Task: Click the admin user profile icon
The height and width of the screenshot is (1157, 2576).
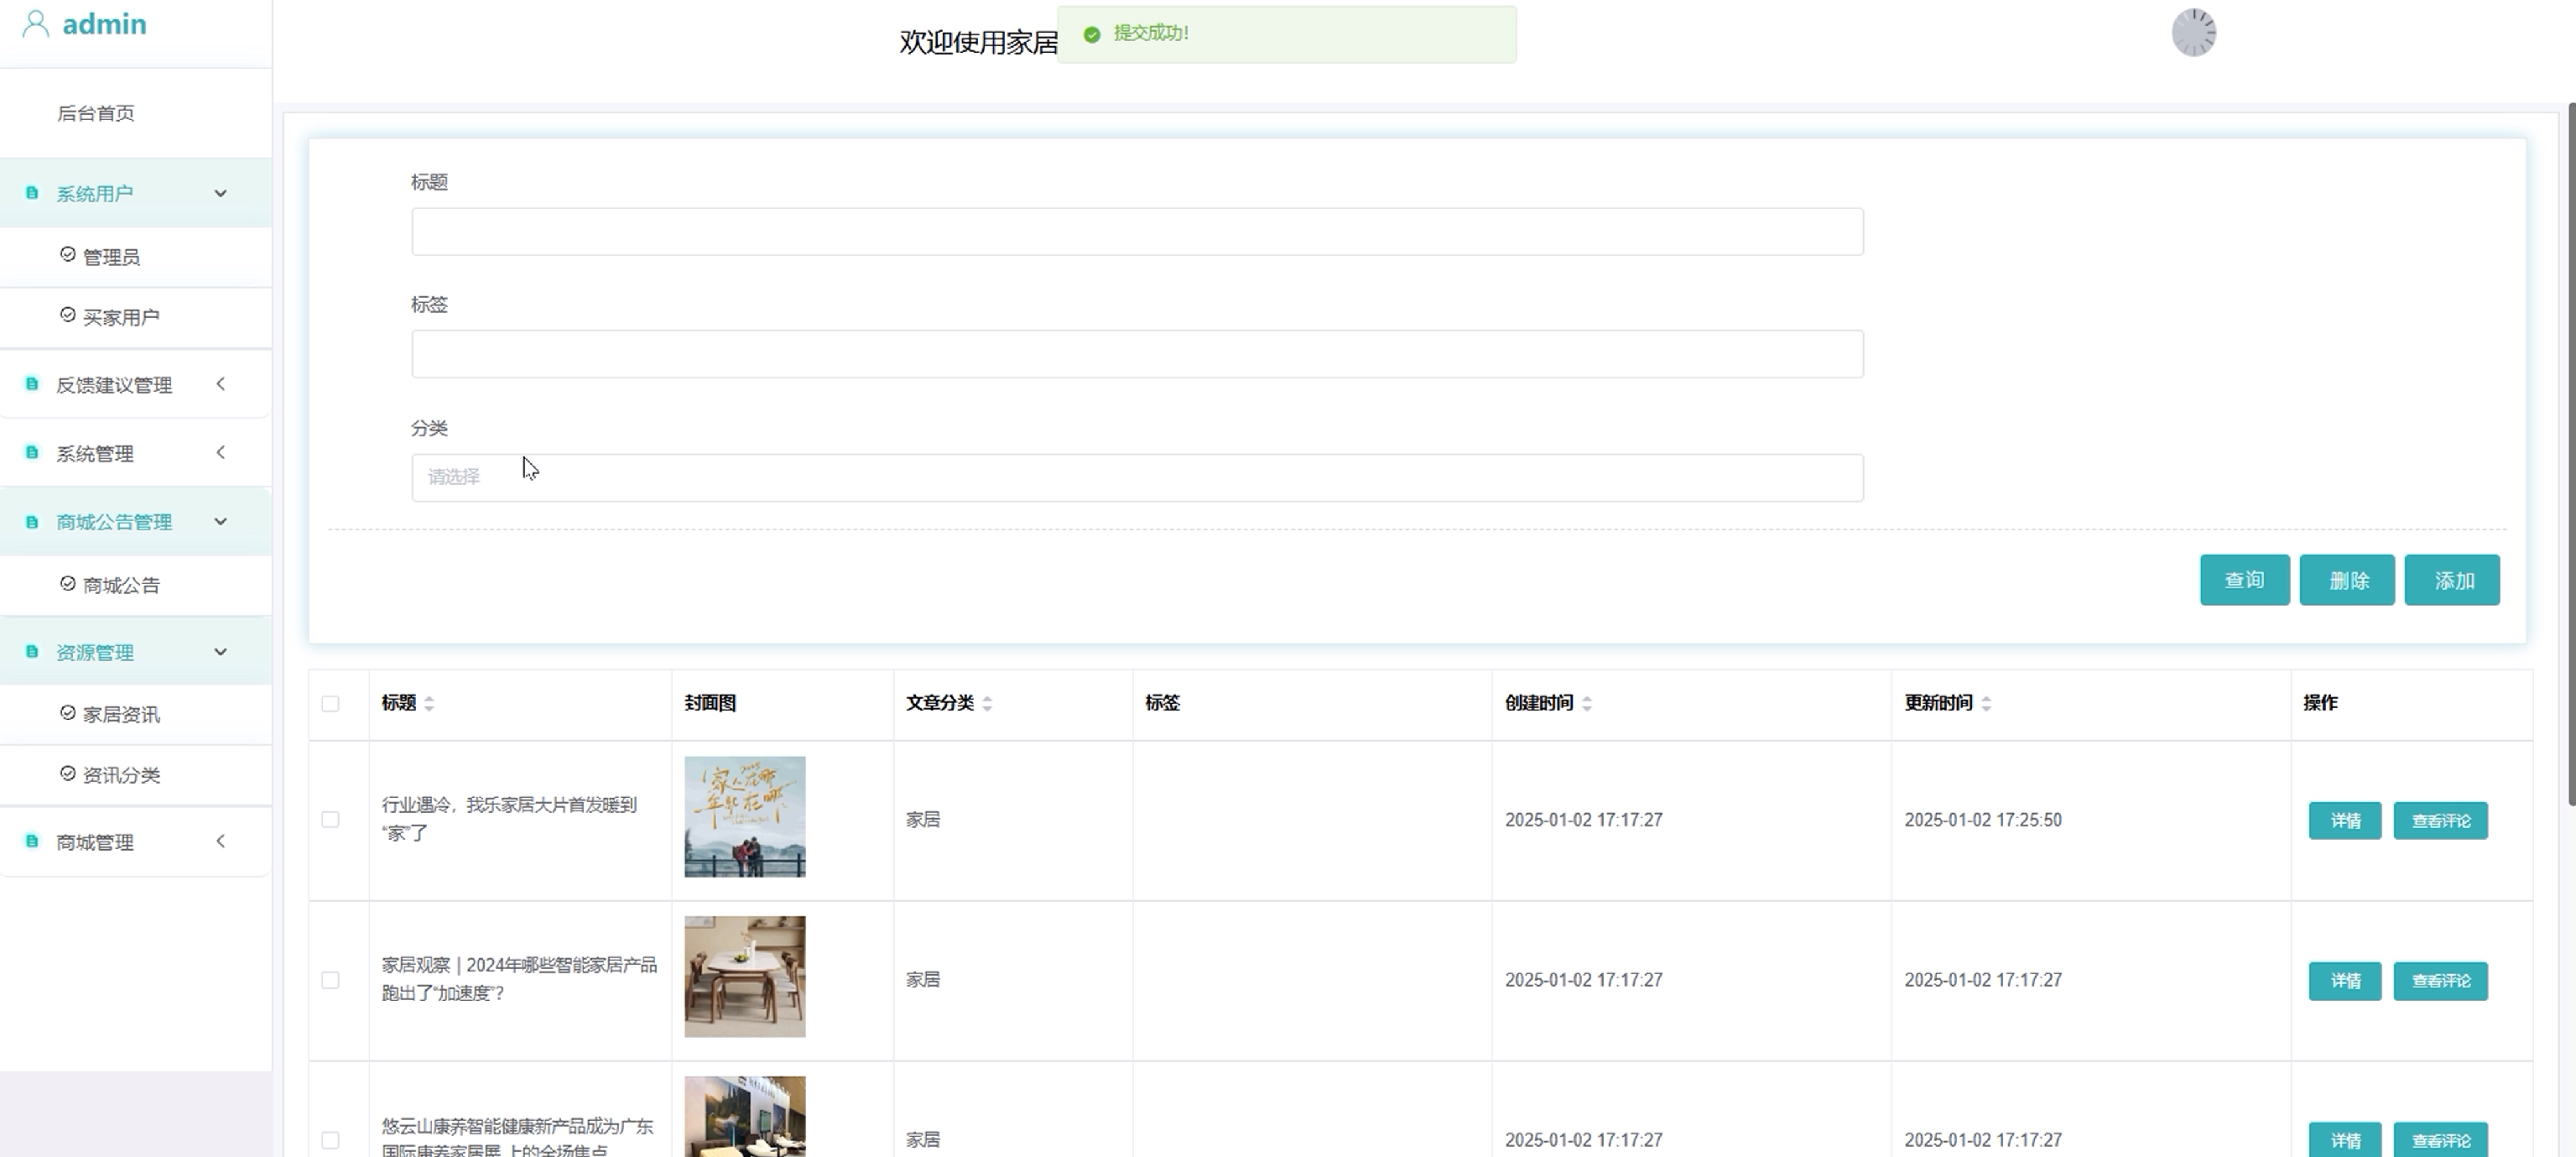Action: coord(35,24)
